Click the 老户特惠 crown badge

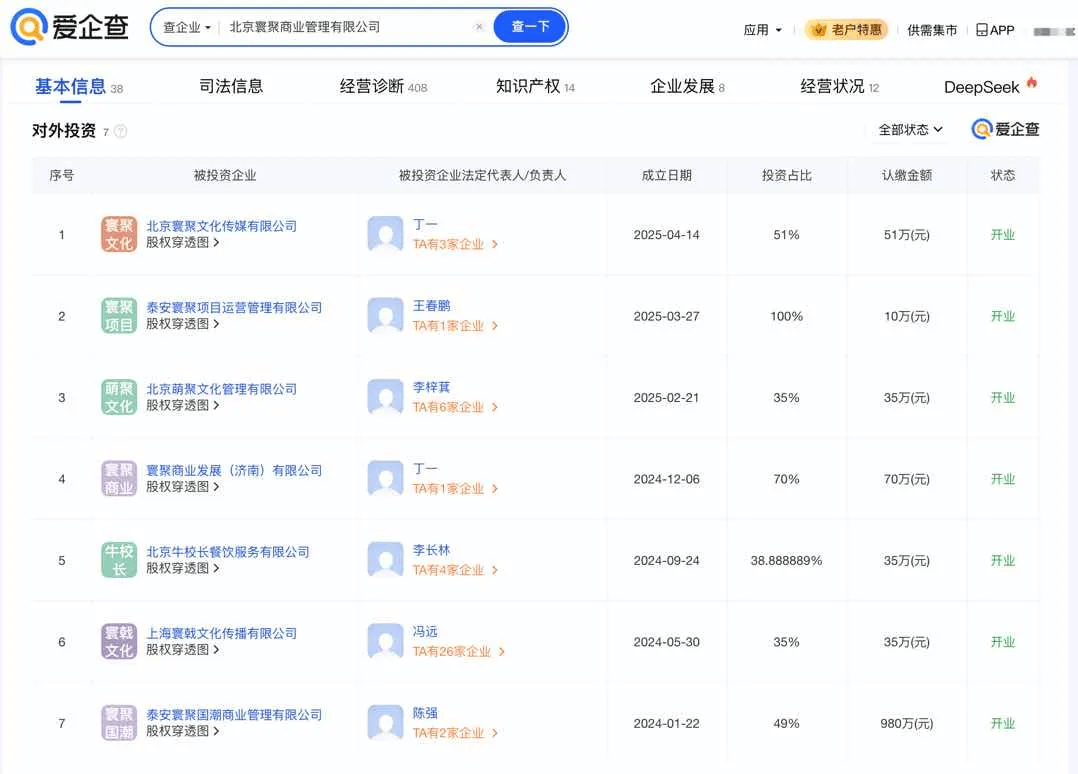(847, 30)
